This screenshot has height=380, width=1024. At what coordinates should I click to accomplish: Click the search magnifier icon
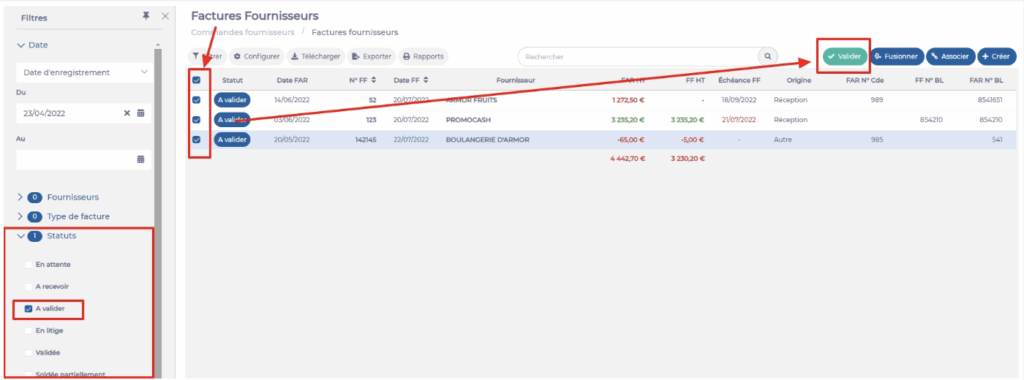[768, 57]
